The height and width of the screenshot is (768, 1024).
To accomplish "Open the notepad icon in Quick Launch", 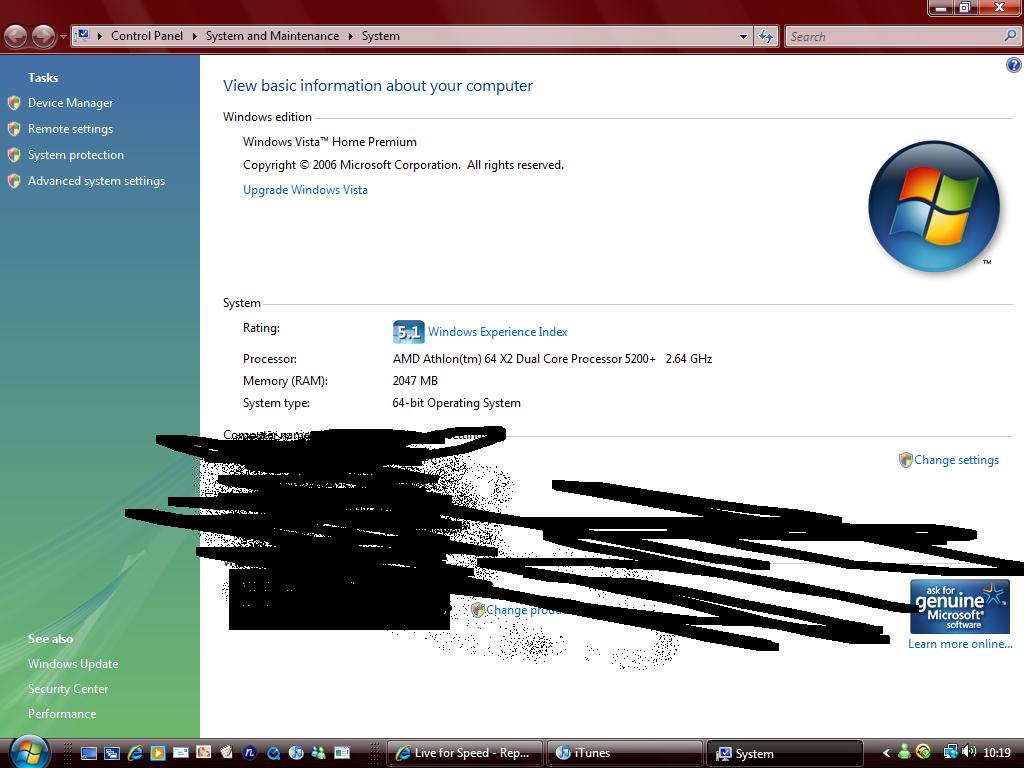I will click(x=227, y=752).
